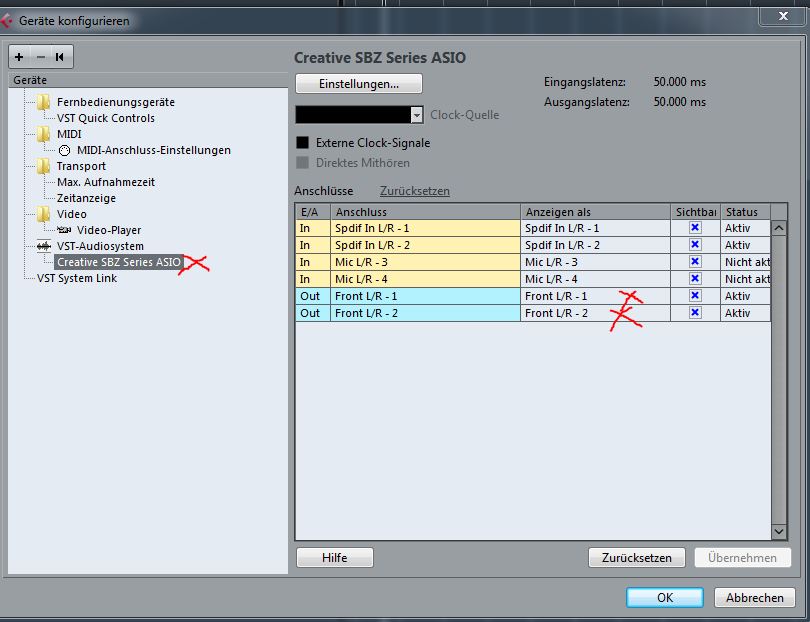
Task: Confirm with the OK button
Action: (665, 597)
